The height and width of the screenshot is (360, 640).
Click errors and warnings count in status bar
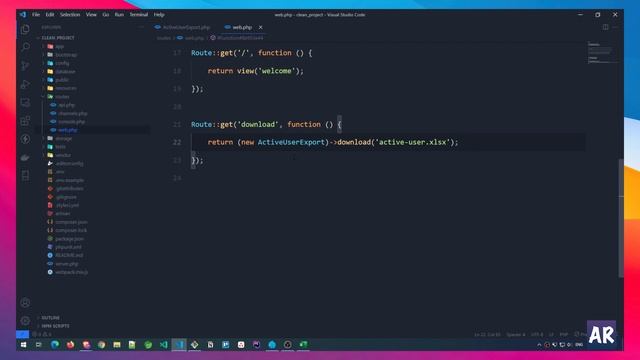coord(42,334)
